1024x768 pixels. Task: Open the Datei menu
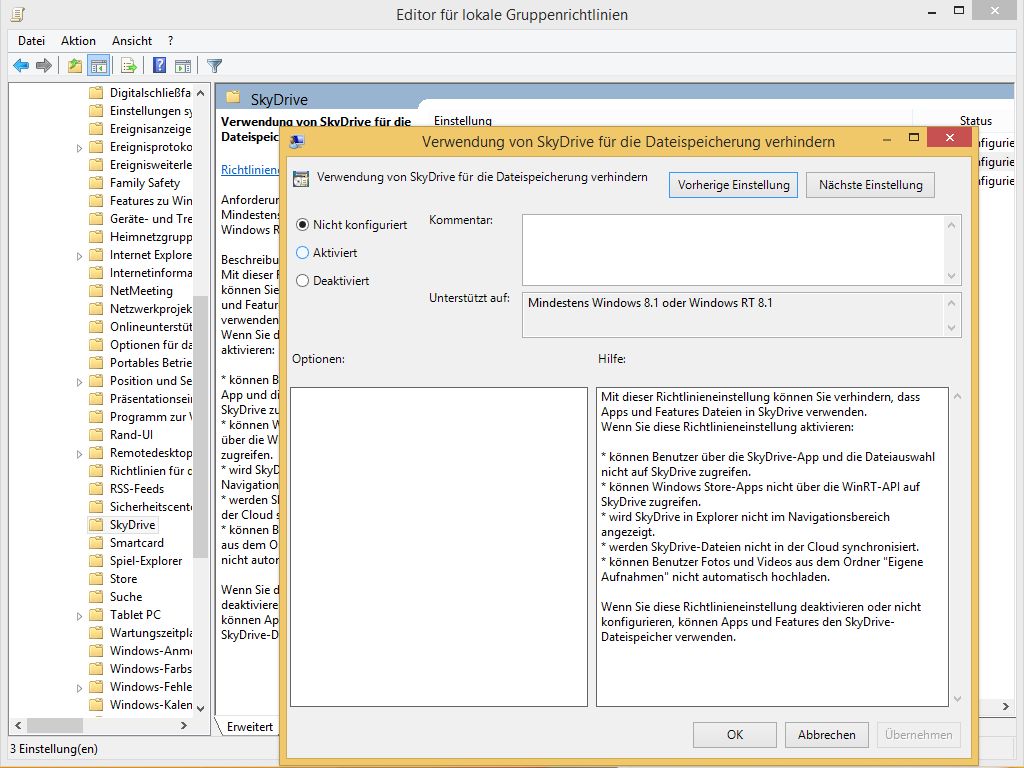point(31,40)
